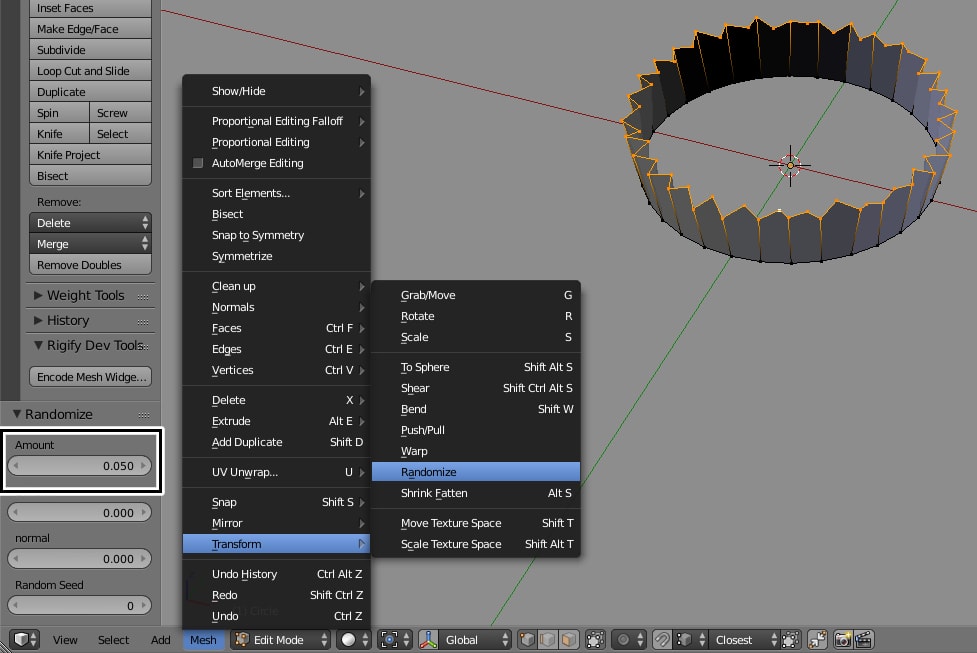Click the 3D cursor in the viewport

click(x=790, y=165)
